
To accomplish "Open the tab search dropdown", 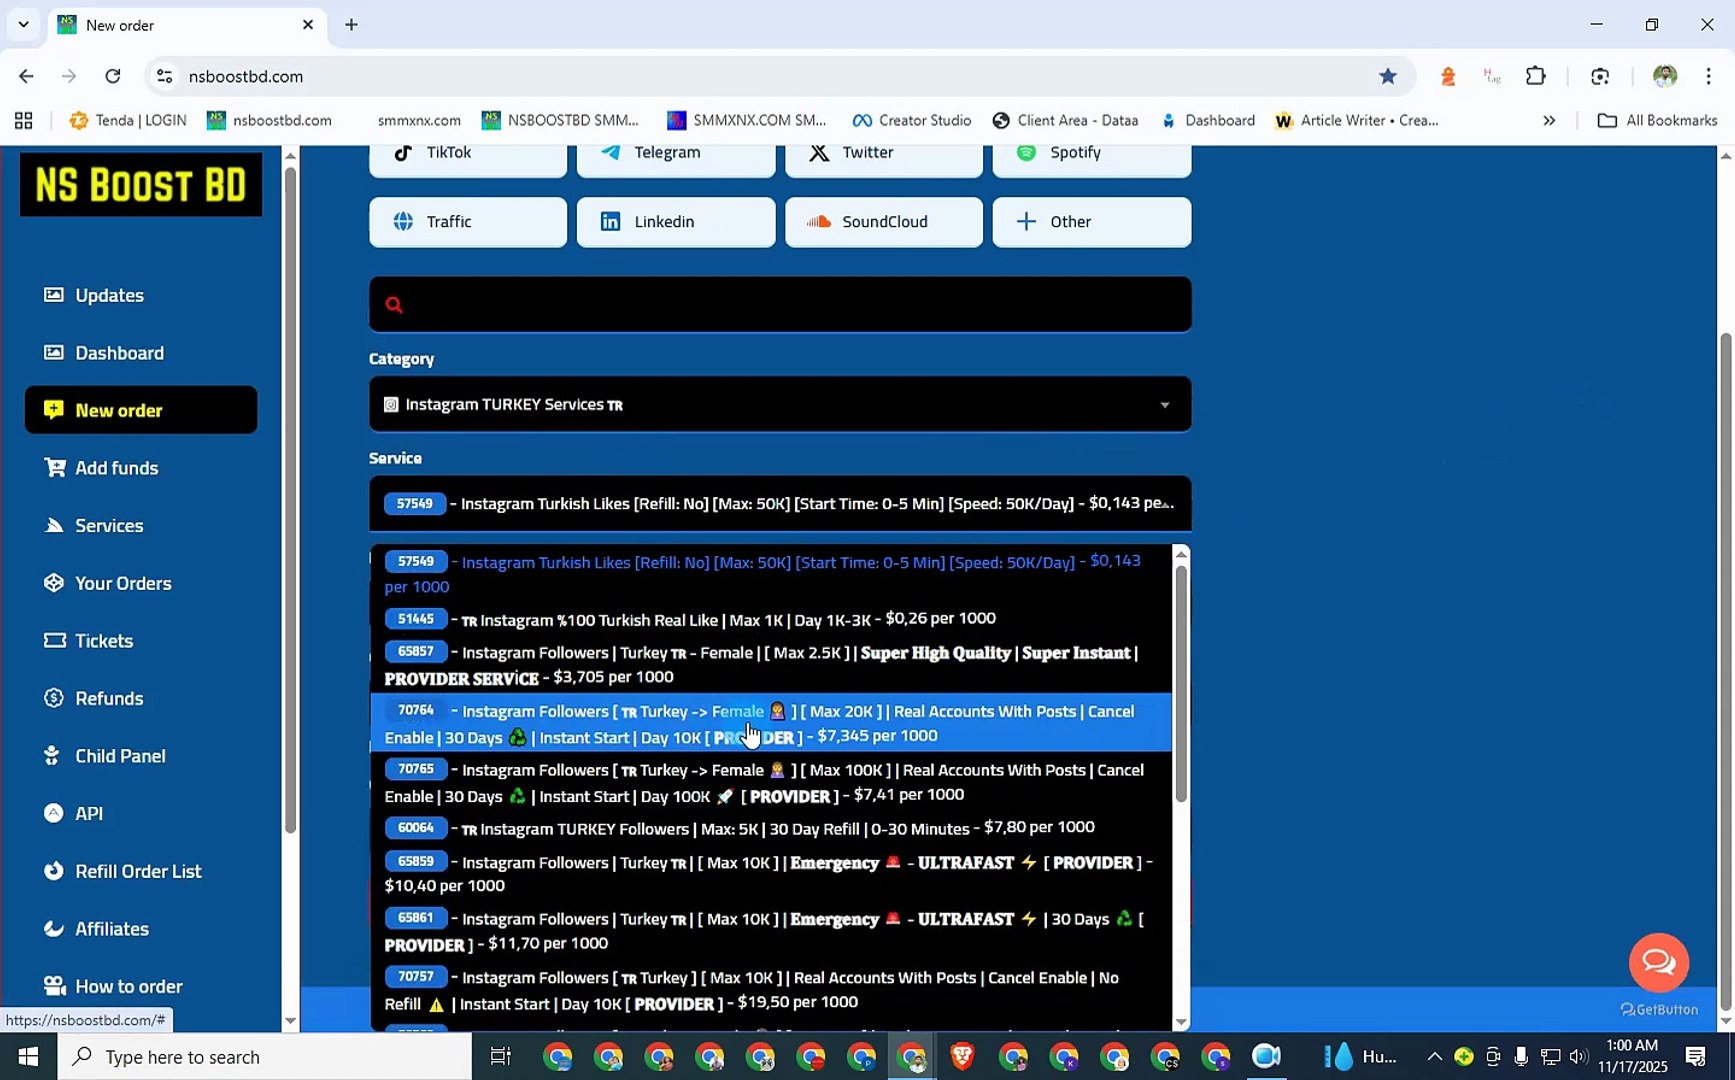I will (23, 25).
